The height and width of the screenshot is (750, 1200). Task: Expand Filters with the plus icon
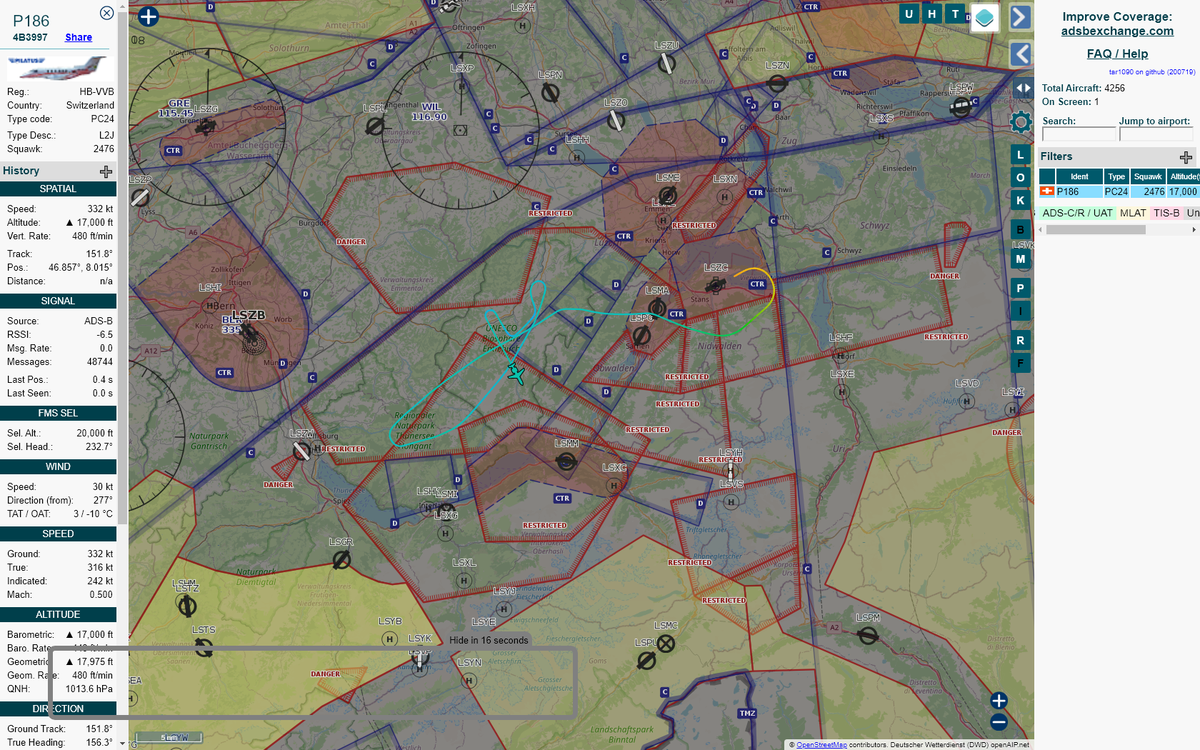[x=1186, y=157]
